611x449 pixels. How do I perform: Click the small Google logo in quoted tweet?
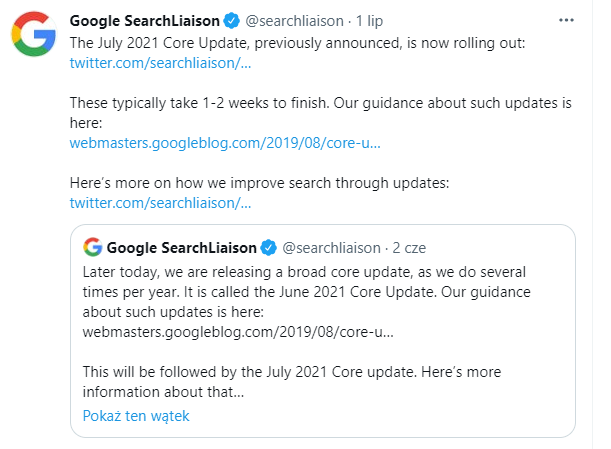92,247
